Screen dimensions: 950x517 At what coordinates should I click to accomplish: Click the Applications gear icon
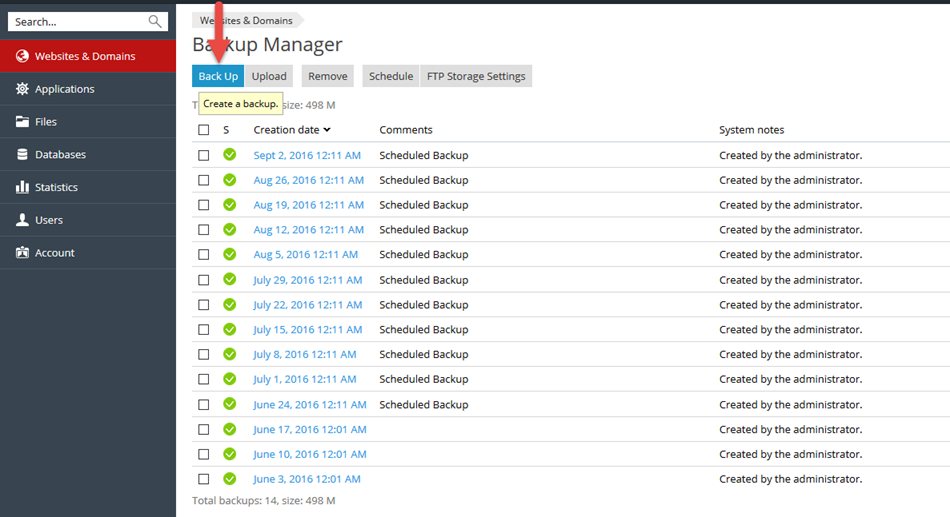pos(22,89)
